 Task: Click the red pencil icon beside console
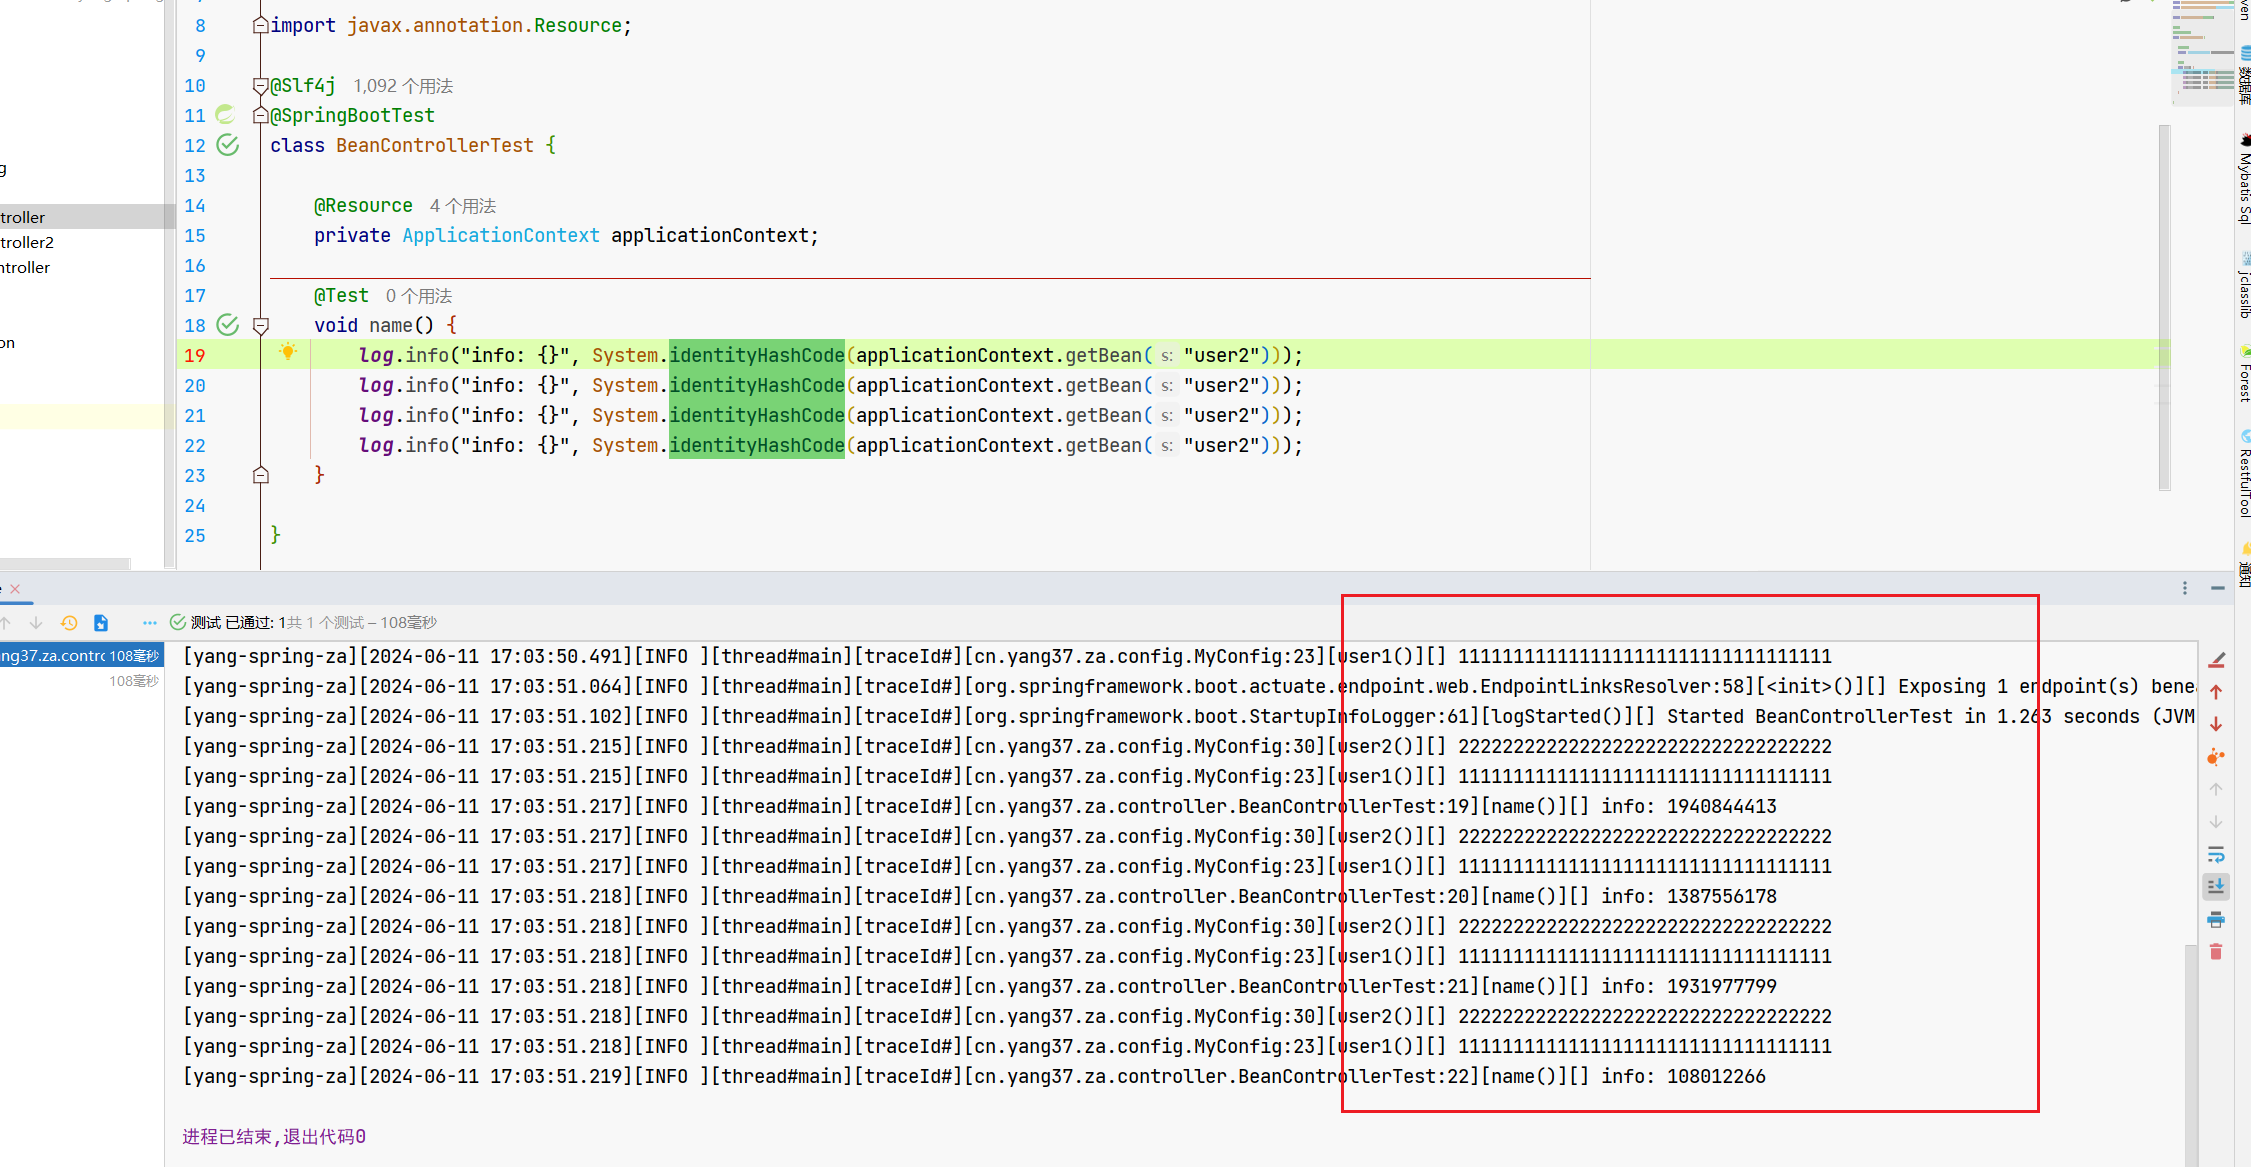coord(2216,660)
